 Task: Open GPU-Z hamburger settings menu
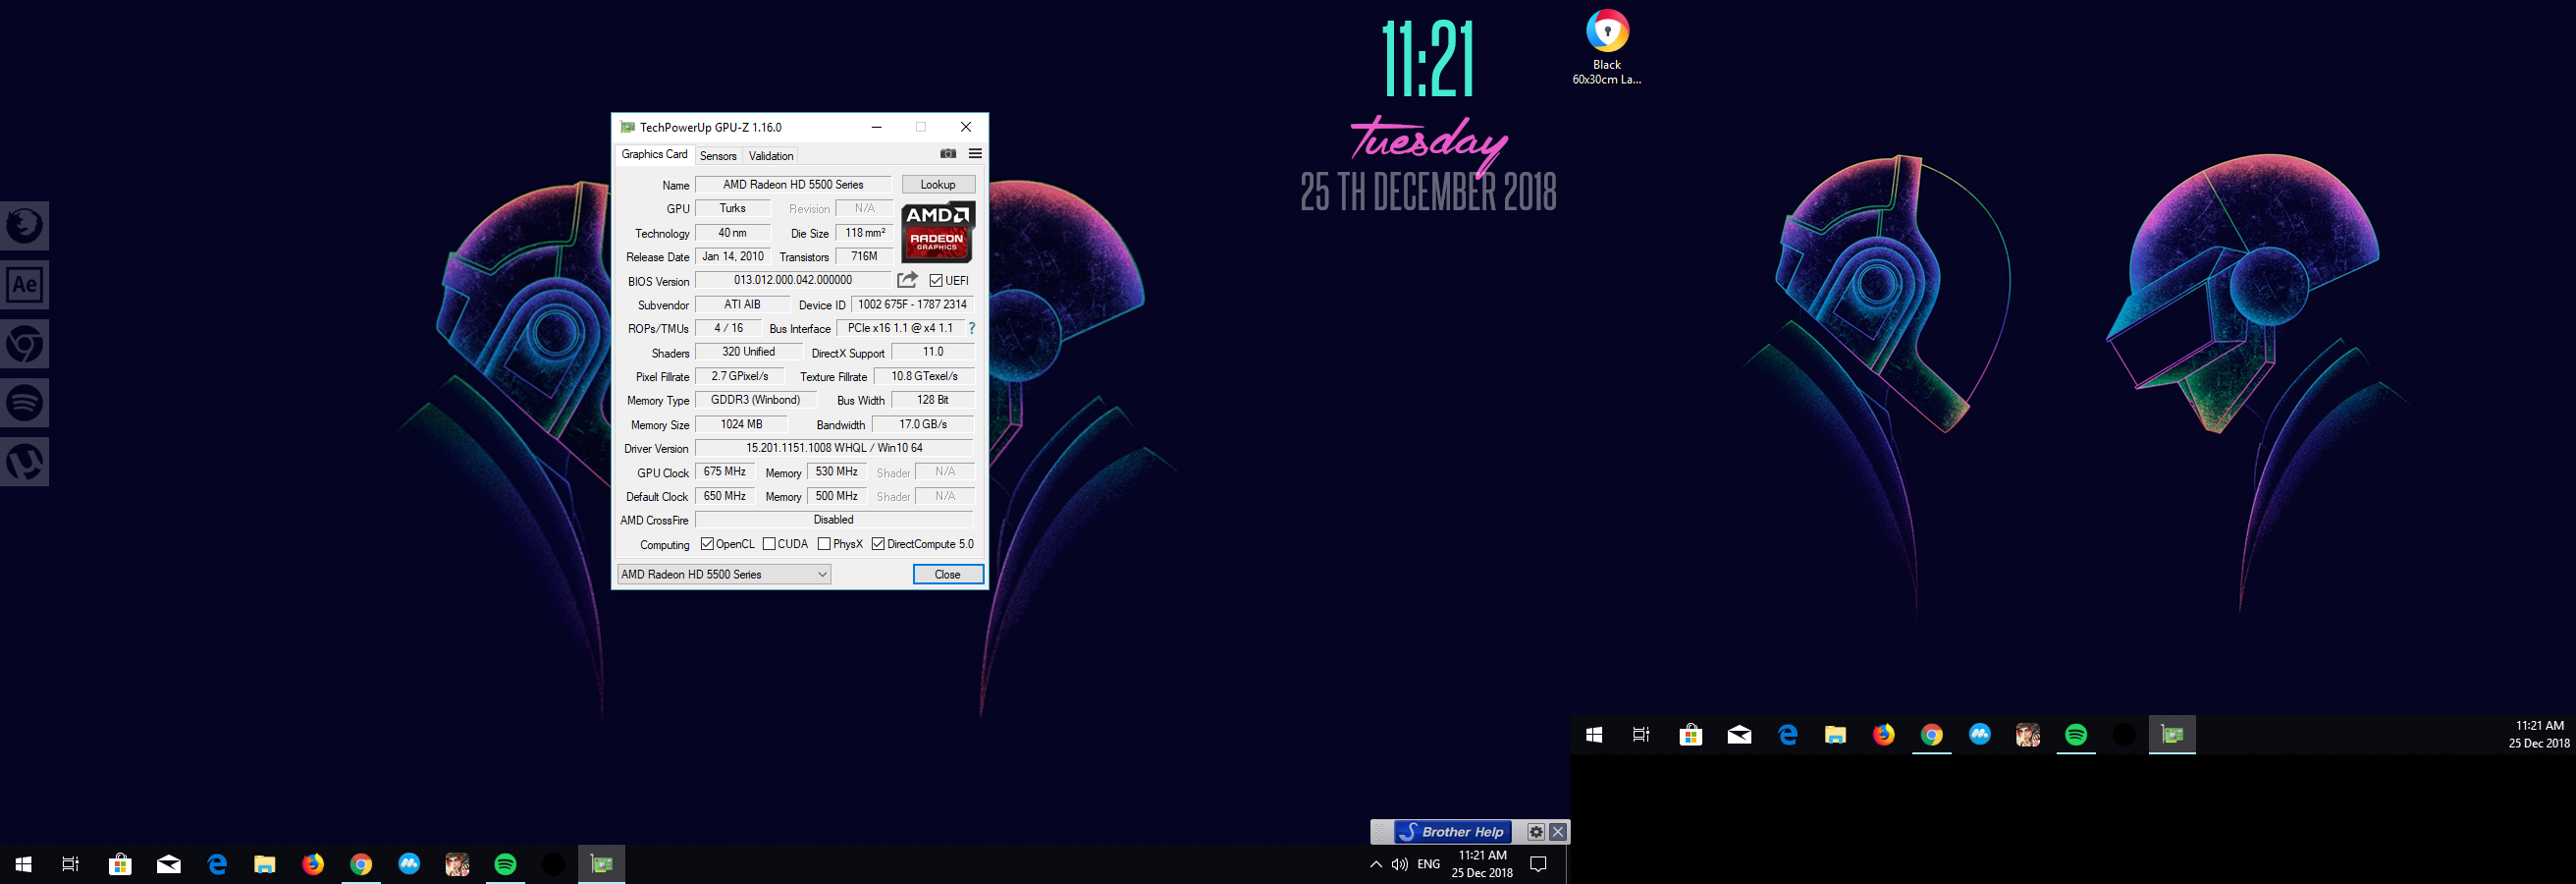(x=975, y=154)
